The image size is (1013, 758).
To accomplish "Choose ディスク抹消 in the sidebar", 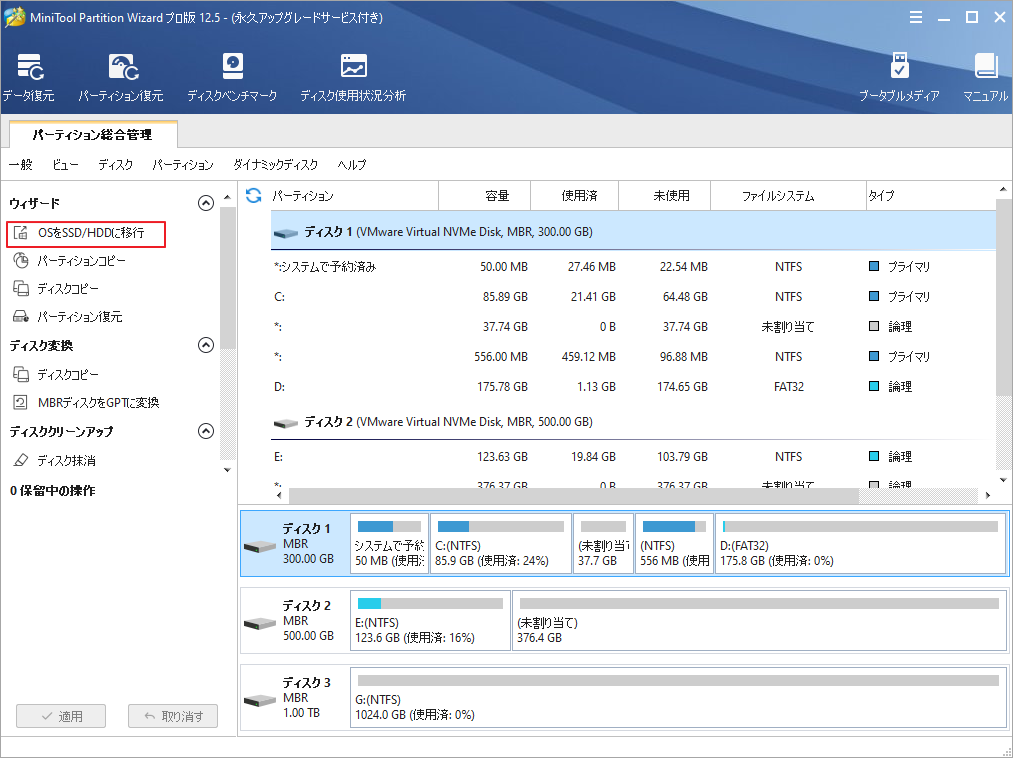I will [x=66, y=461].
